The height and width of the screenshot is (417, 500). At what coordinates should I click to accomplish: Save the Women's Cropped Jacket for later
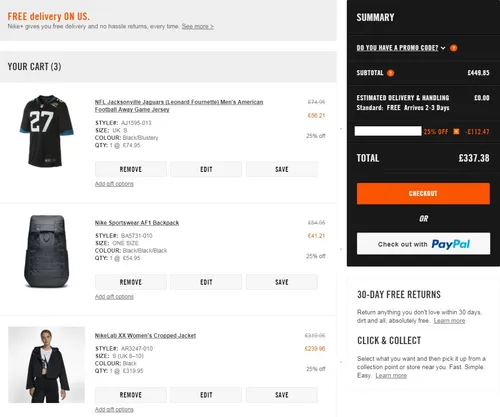click(x=282, y=395)
